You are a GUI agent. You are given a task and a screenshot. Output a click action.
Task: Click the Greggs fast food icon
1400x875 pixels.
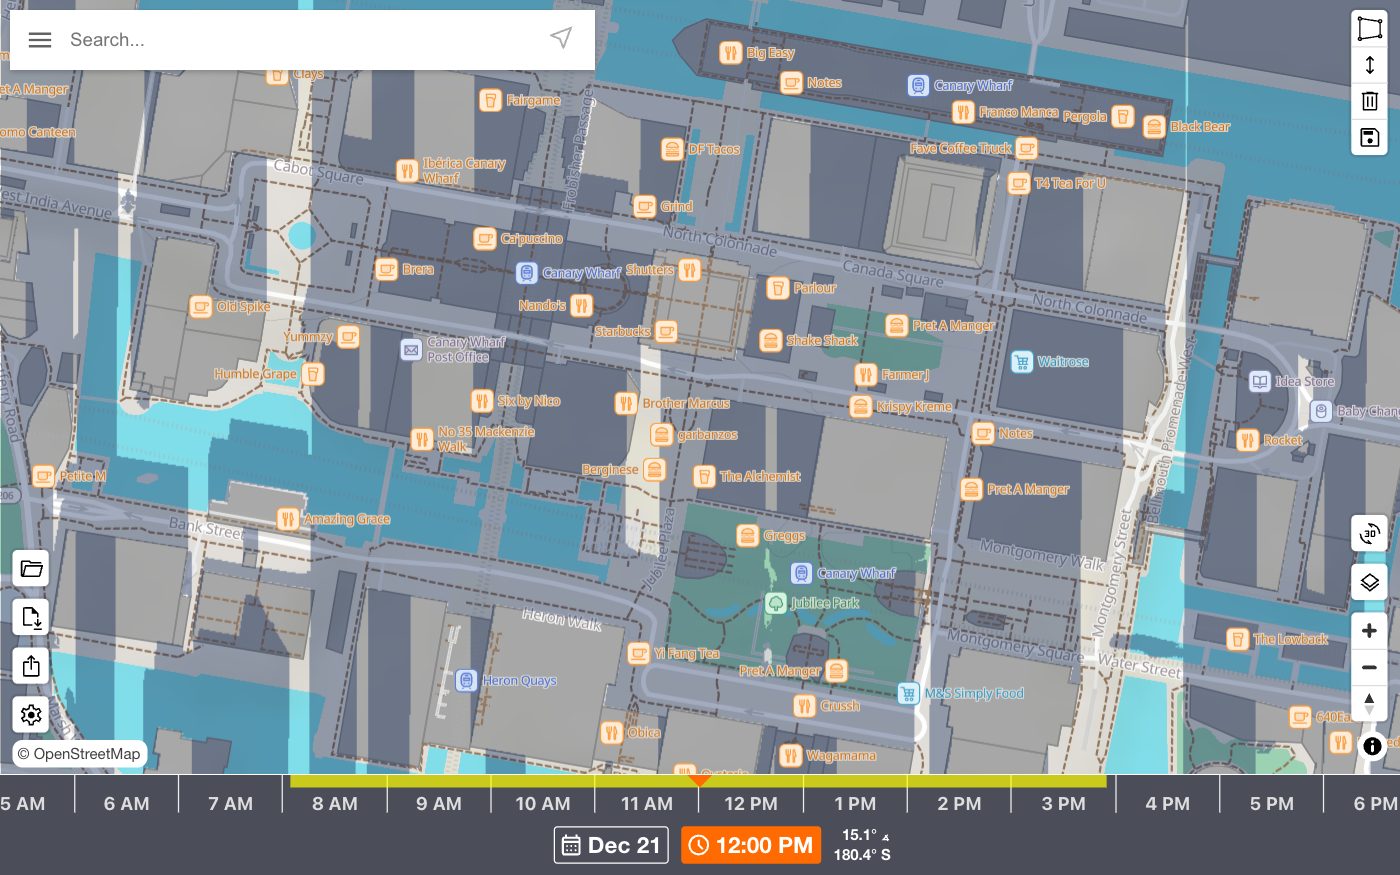point(747,535)
